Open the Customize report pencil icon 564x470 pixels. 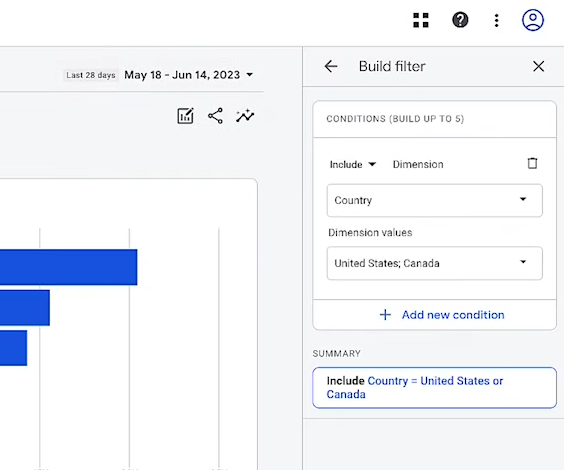186,116
